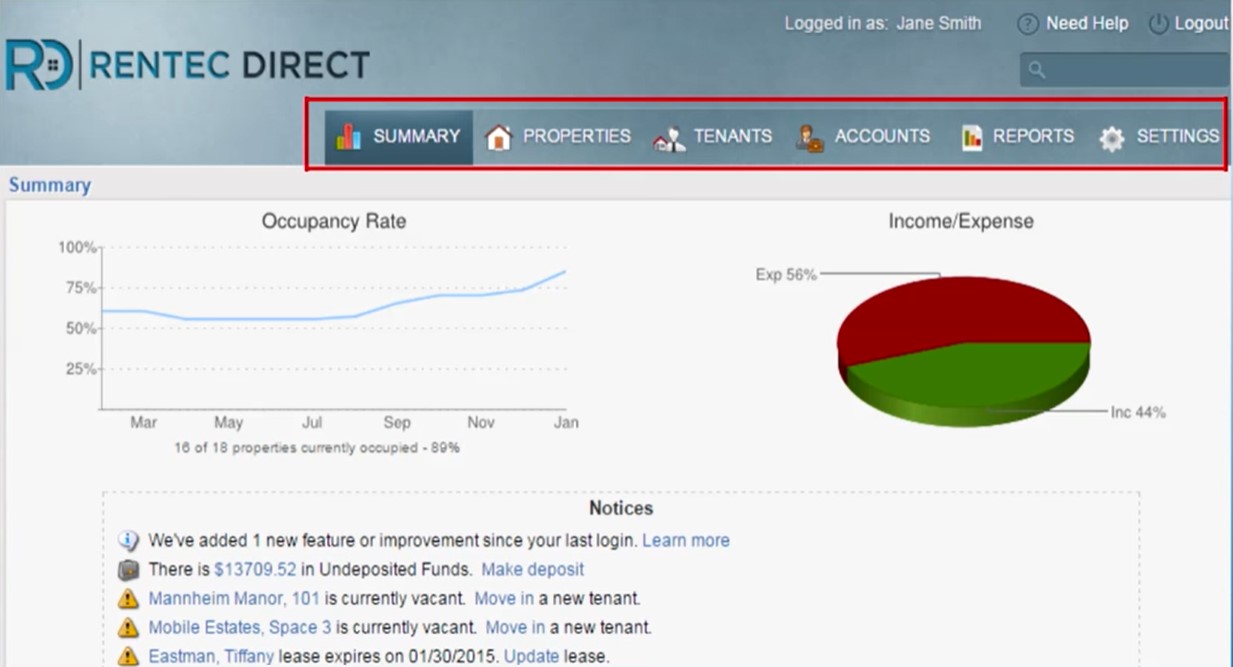The image size is (1233, 667).
Task: Click the Learn more link
Action: (x=687, y=540)
